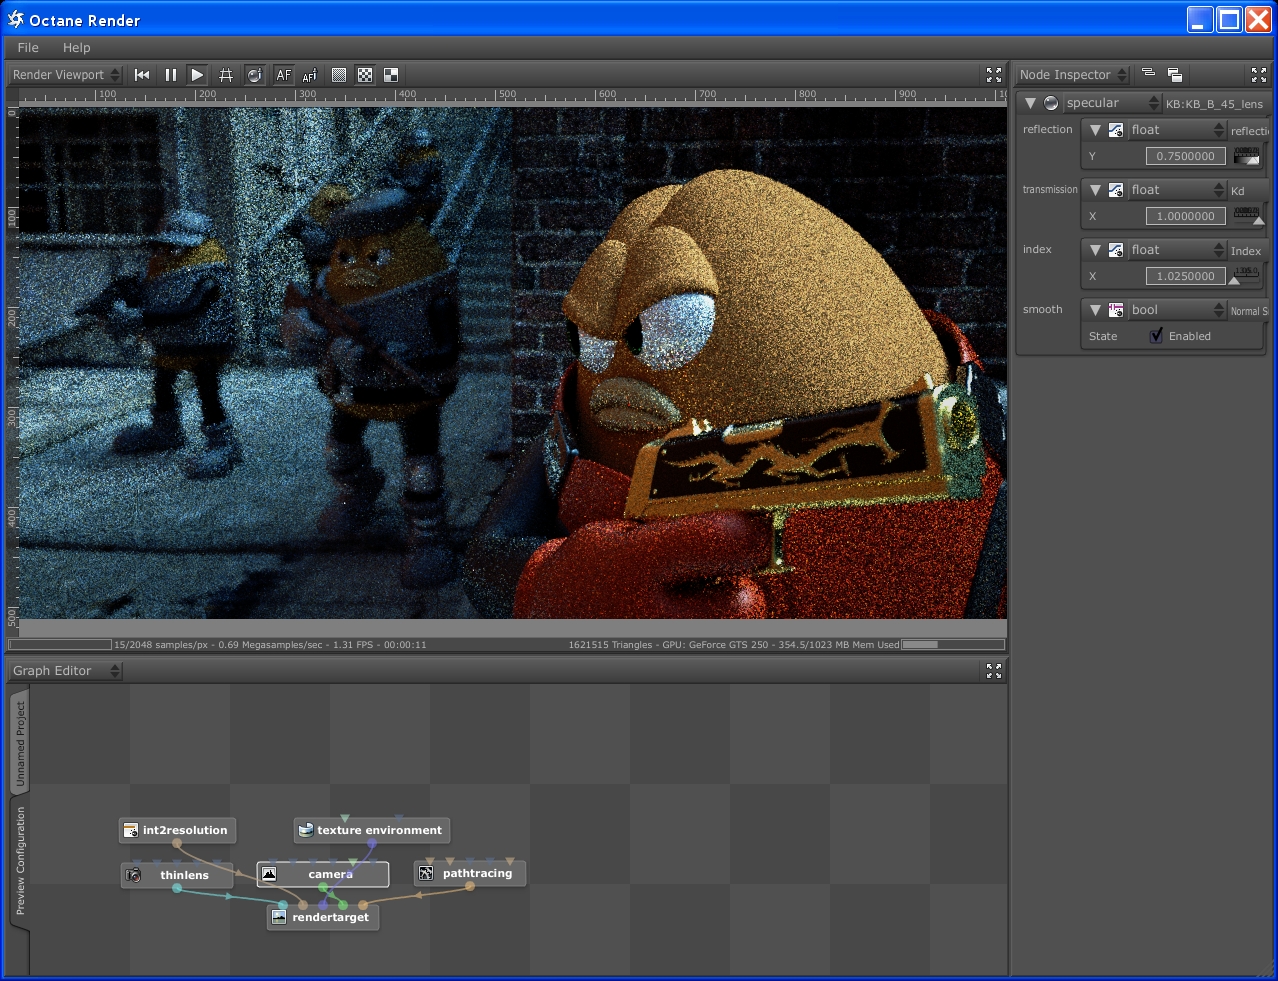Image resolution: width=1278 pixels, height=981 pixels.
Task: Click the transmission X field 1.0000000
Action: 1186,216
